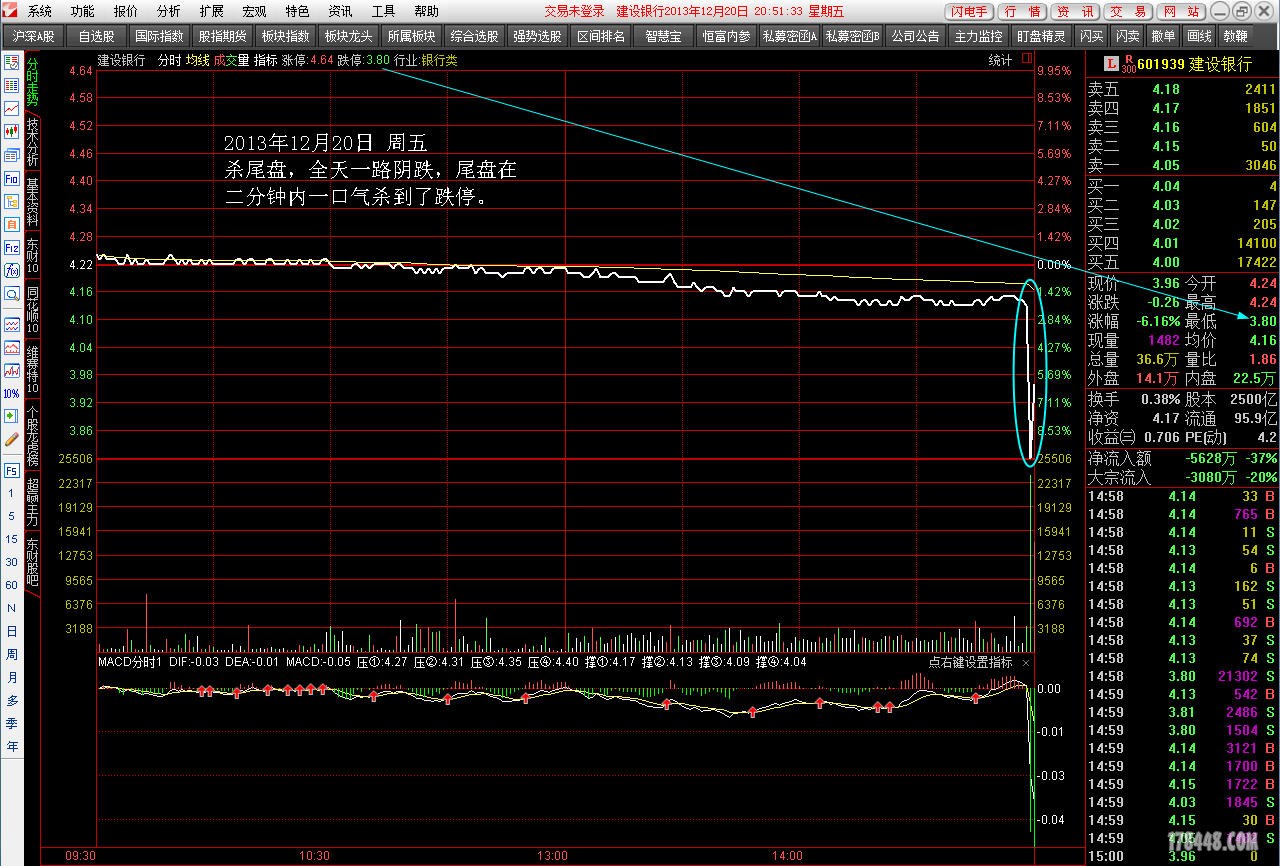Select the 15-minute period in left sidebar
The image size is (1280, 866).
(x=12, y=539)
